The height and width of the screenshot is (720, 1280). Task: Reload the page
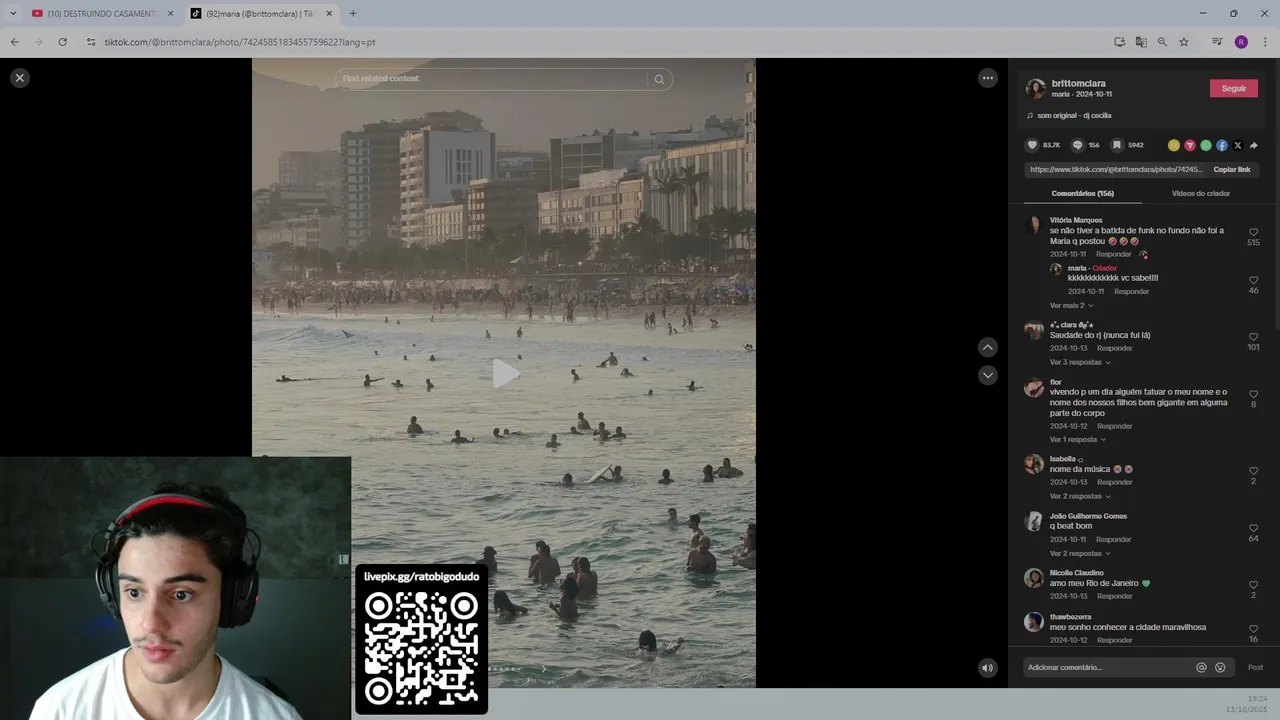coord(62,42)
